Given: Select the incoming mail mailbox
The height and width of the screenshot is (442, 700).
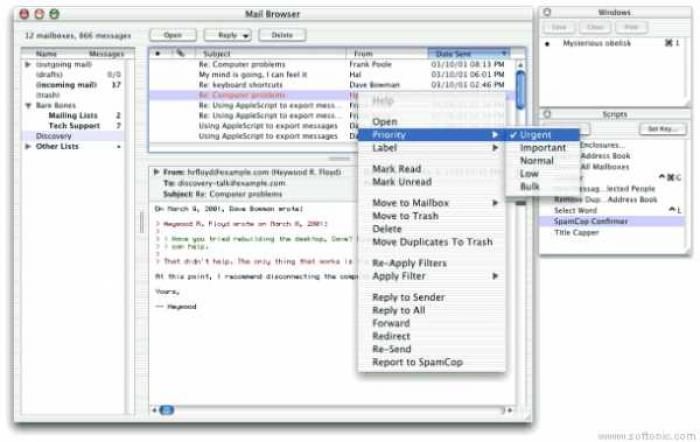Looking at the screenshot, I should [66, 85].
